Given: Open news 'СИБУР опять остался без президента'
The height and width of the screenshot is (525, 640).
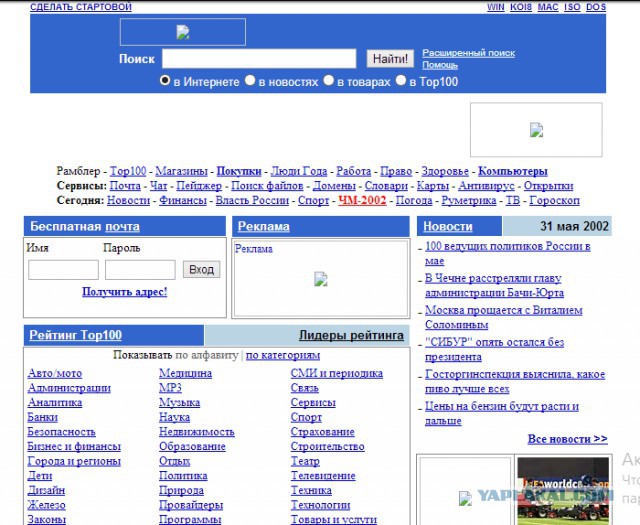Looking at the screenshot, I should tap(494, 349).
